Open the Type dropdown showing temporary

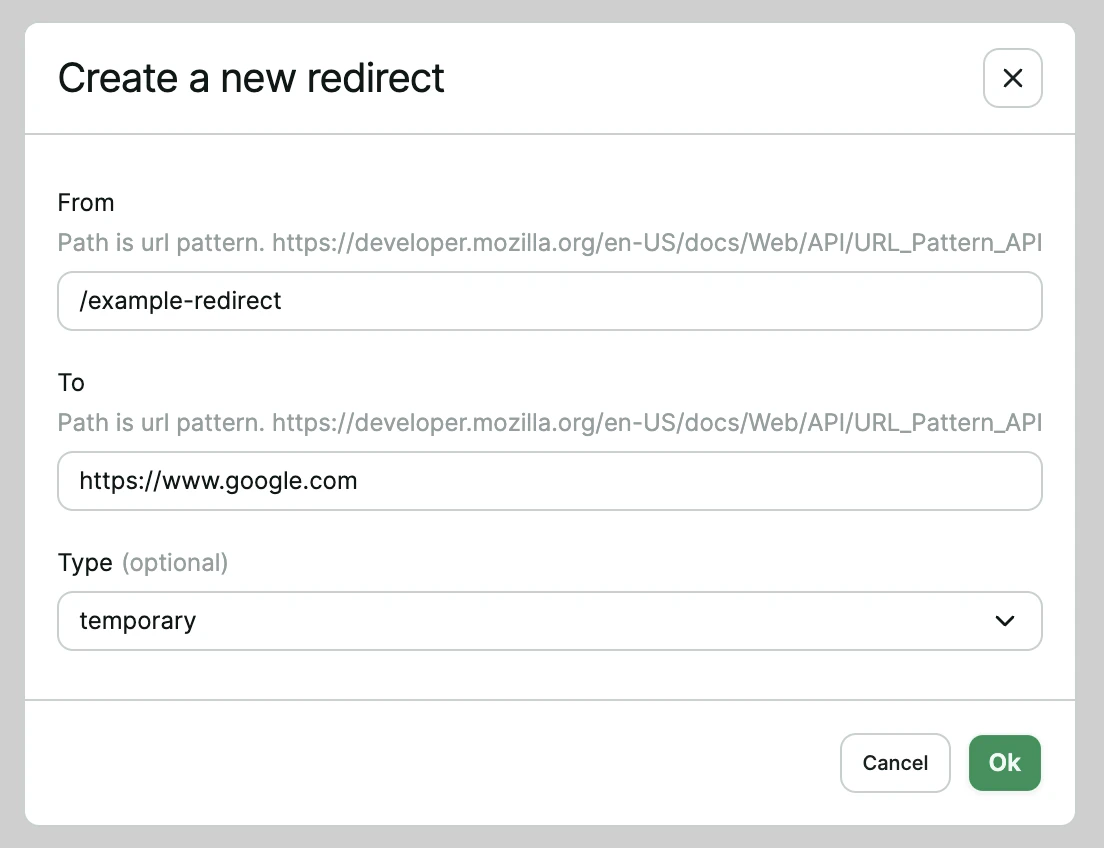[550, 621]
